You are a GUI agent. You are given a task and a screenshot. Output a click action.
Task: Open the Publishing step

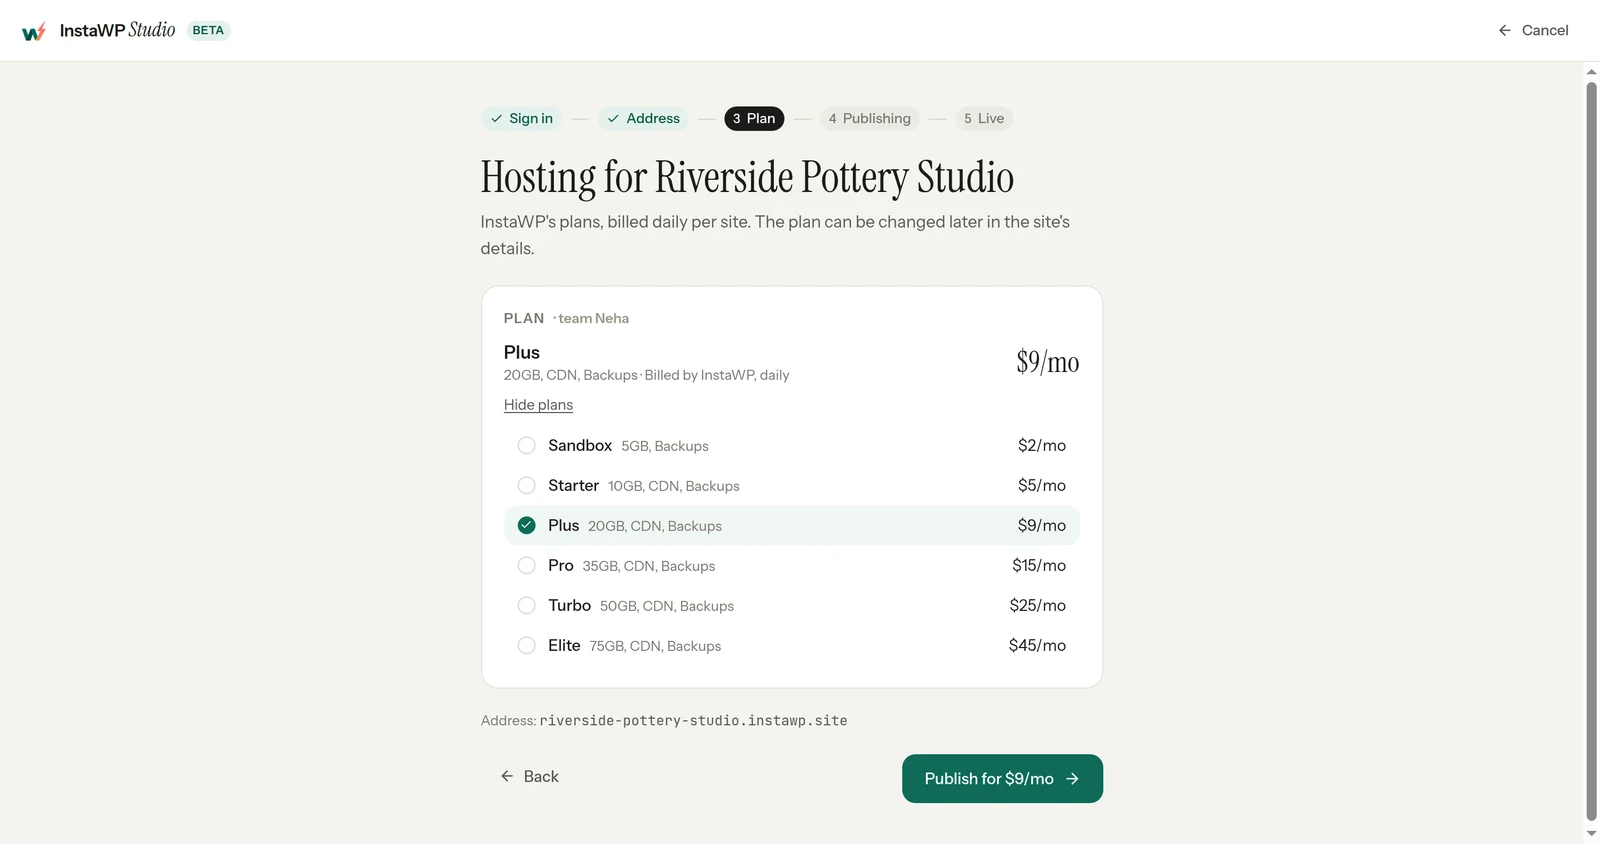pyautogui.click(x=869, y=118)
